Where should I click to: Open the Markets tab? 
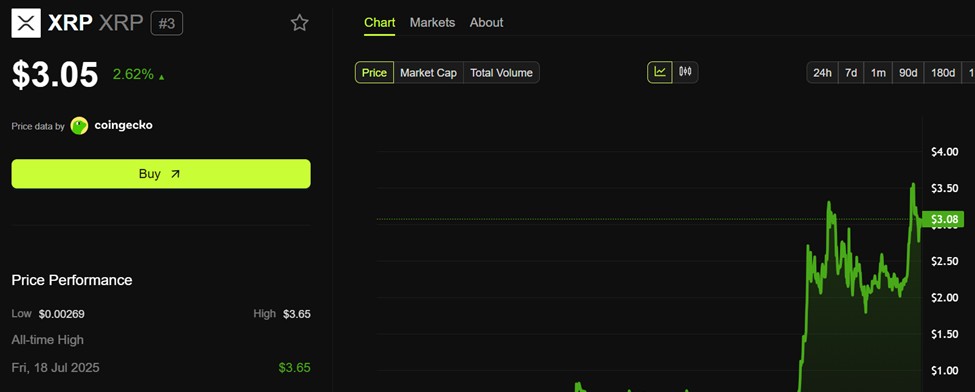point(432,22)
